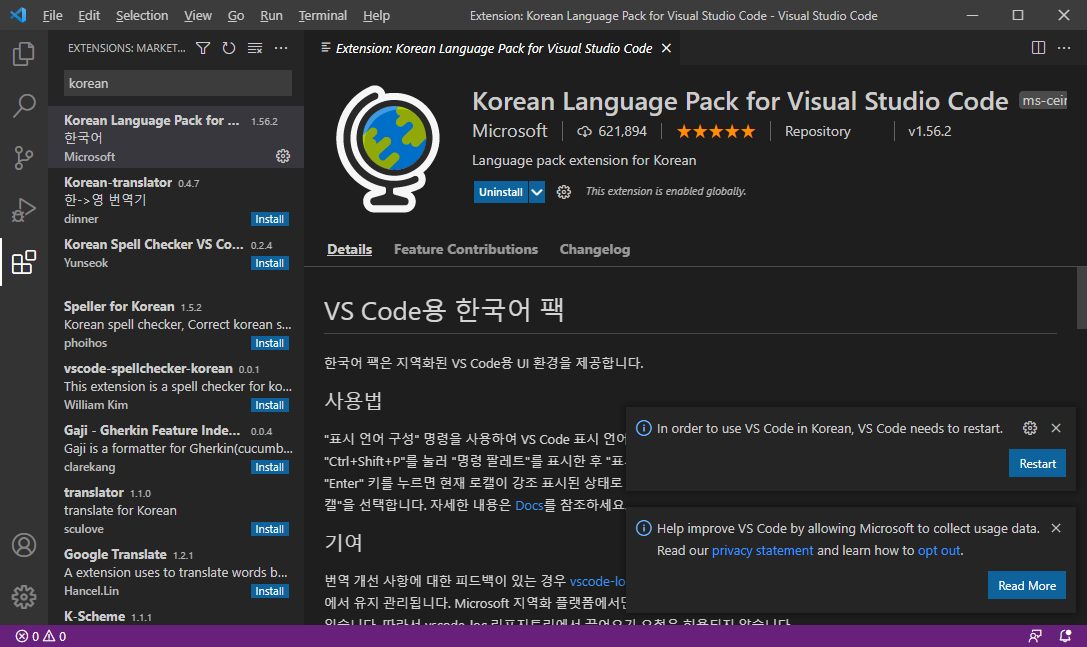This screenshot has height=647, width=1087.
Task: Open the Accounts menu icon
Action: point(24,545)
